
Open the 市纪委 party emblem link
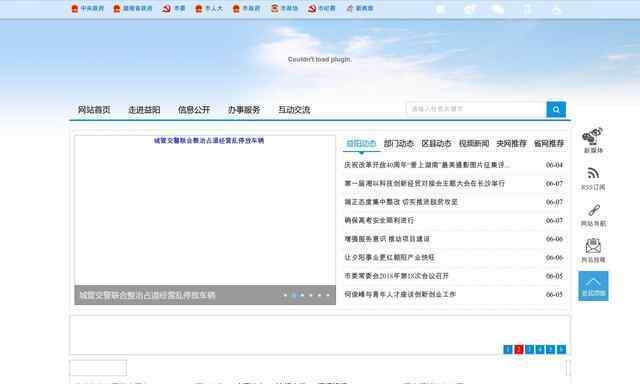point(322,9)
